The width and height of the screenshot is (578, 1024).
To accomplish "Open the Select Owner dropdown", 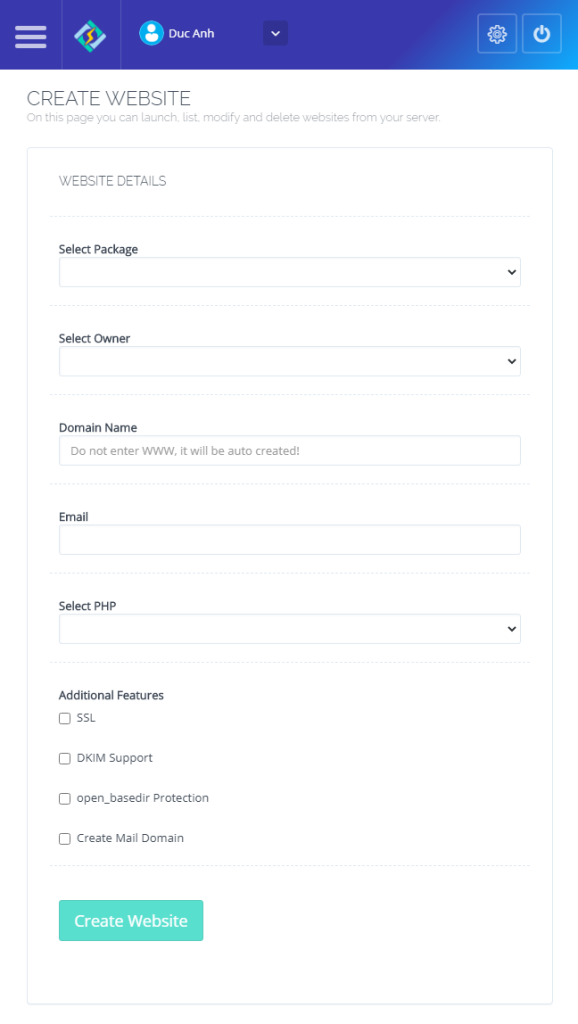I will [x=289, y=361].
